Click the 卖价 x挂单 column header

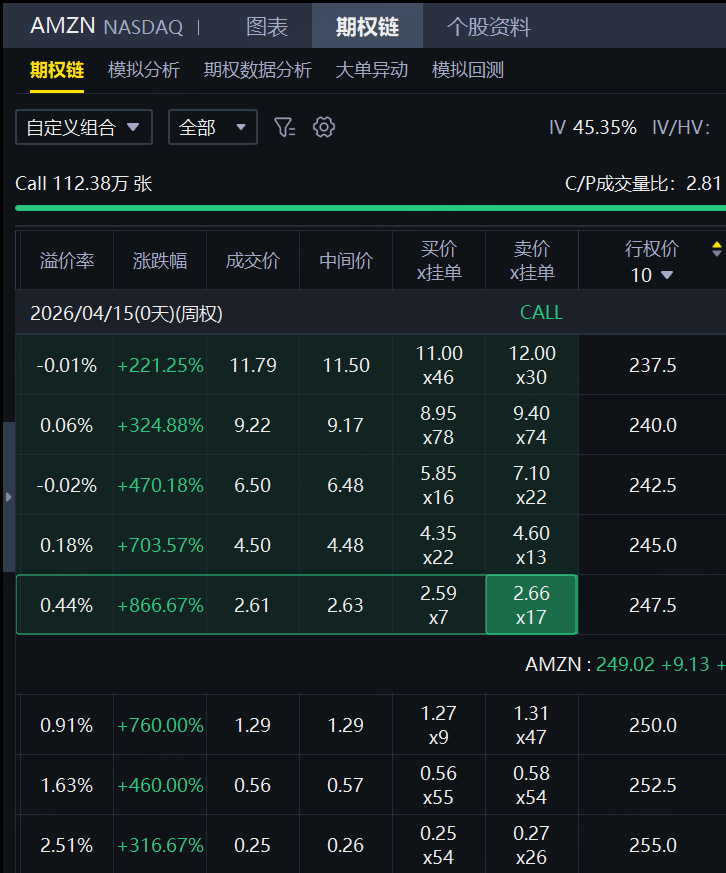532,261
